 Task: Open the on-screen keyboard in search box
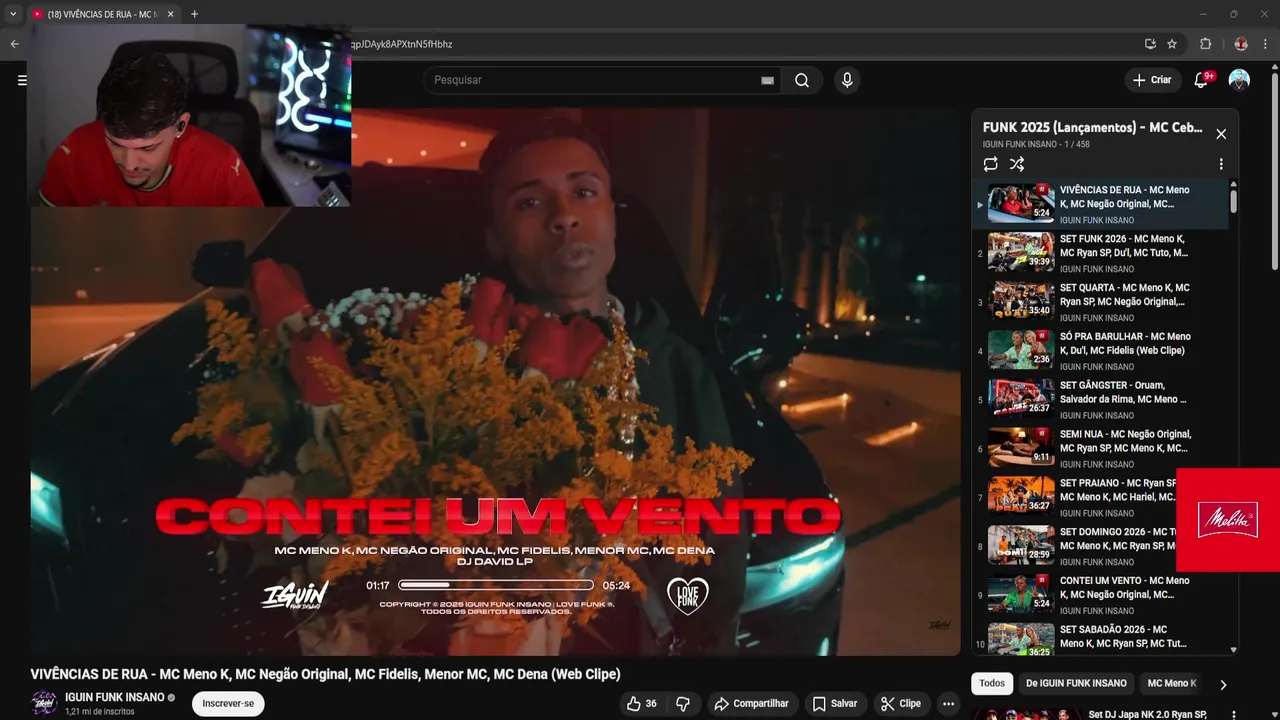click(767, 80)
